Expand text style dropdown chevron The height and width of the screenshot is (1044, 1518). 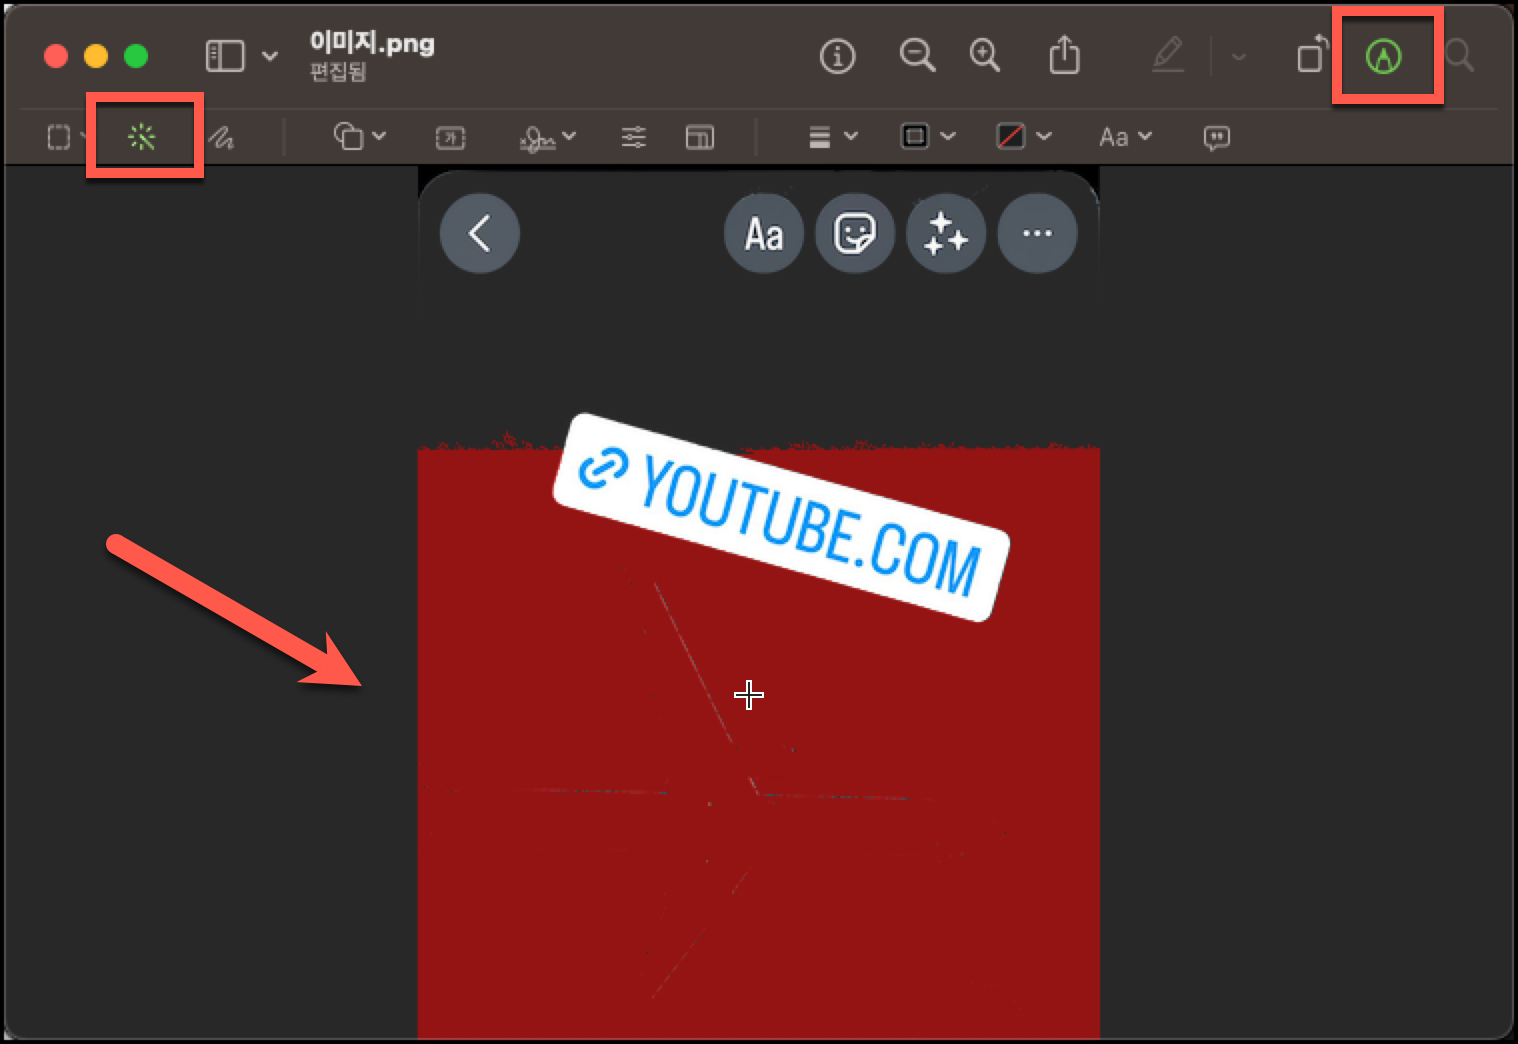[1145, 136]
